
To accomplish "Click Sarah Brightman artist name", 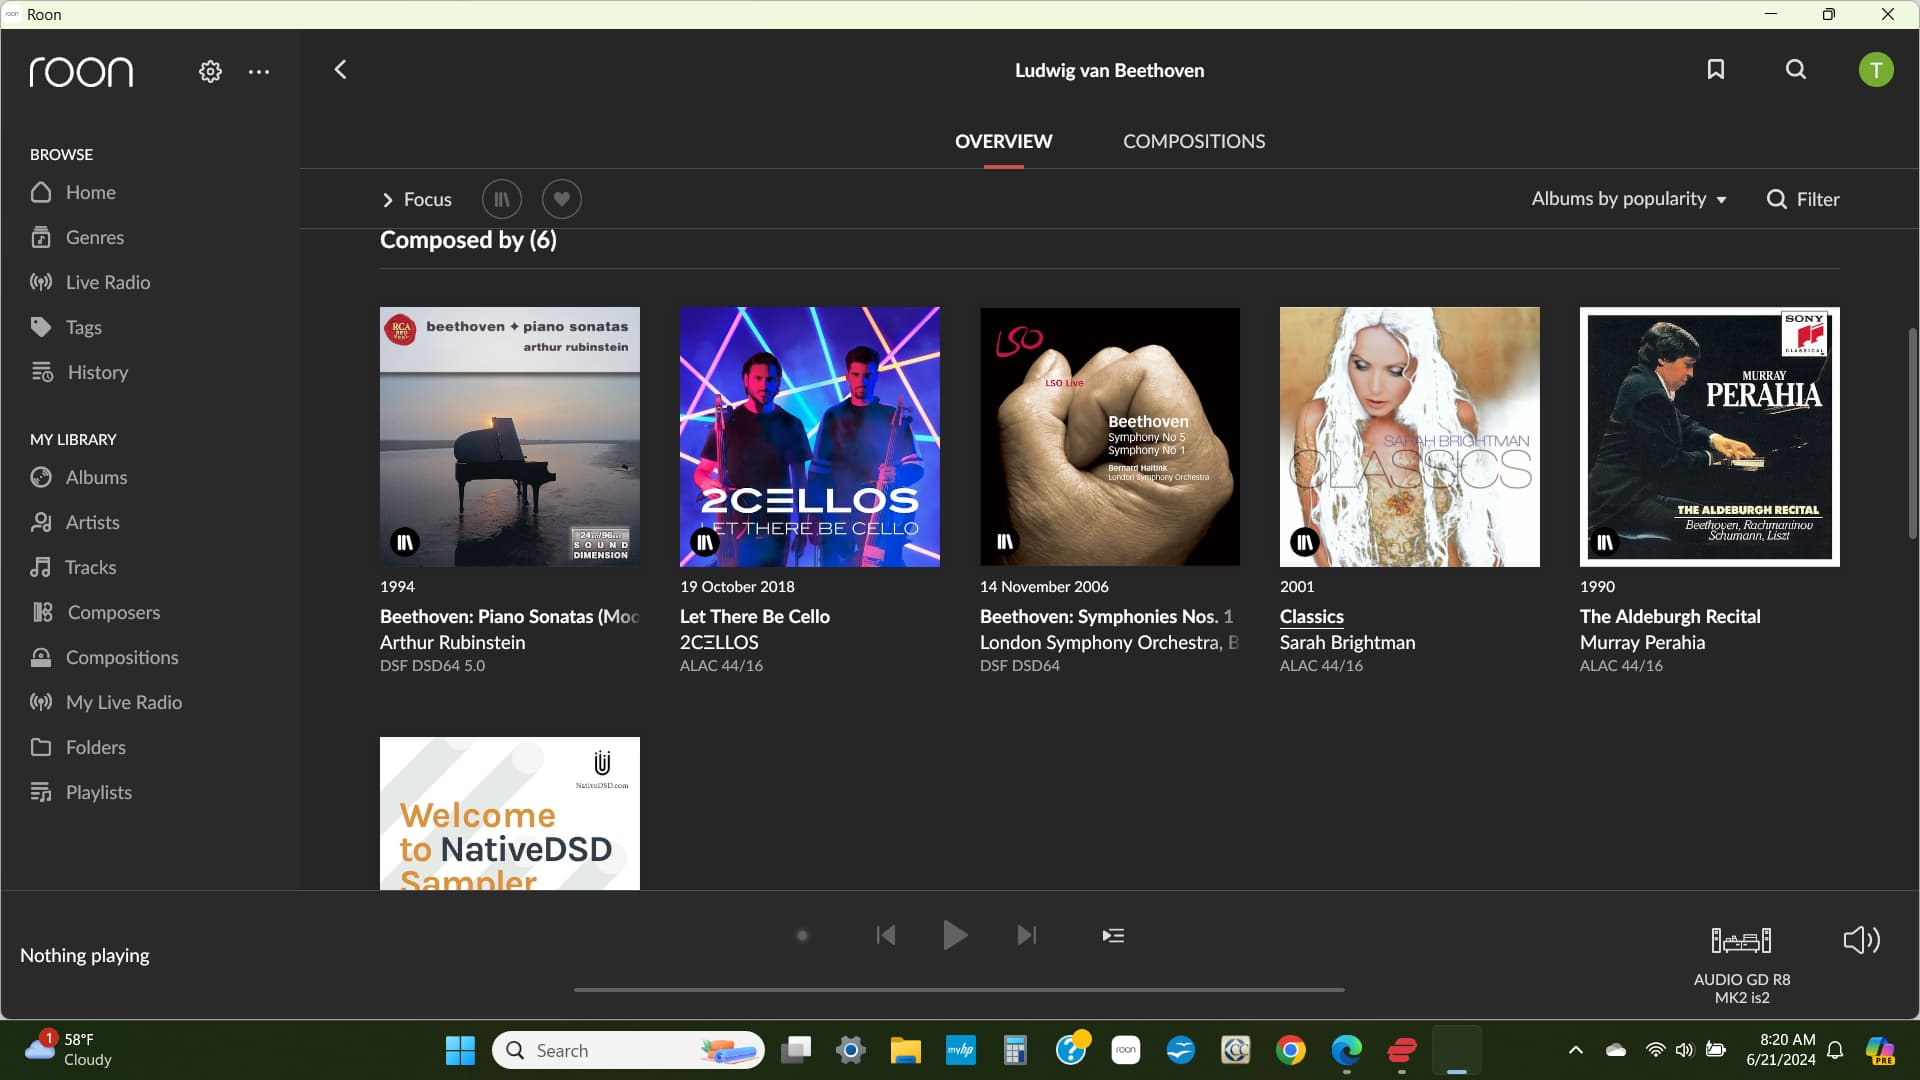I will [x=1347, y=642].
